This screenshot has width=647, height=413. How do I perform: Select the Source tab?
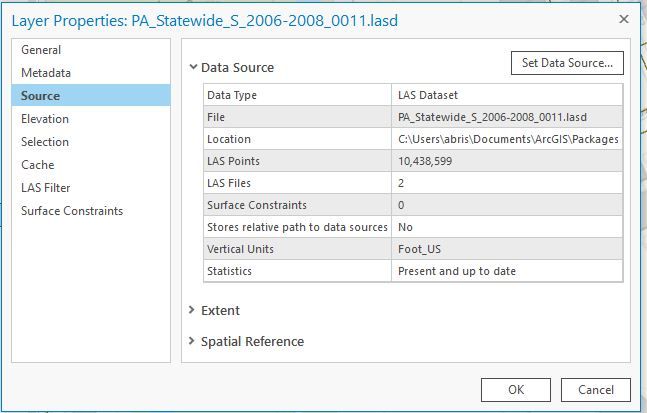coord(40,96)
